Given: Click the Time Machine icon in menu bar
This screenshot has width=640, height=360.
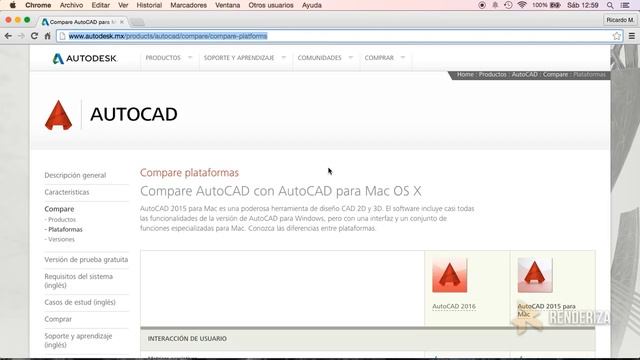Looking at the screenshot, I should tap(508, 5).
